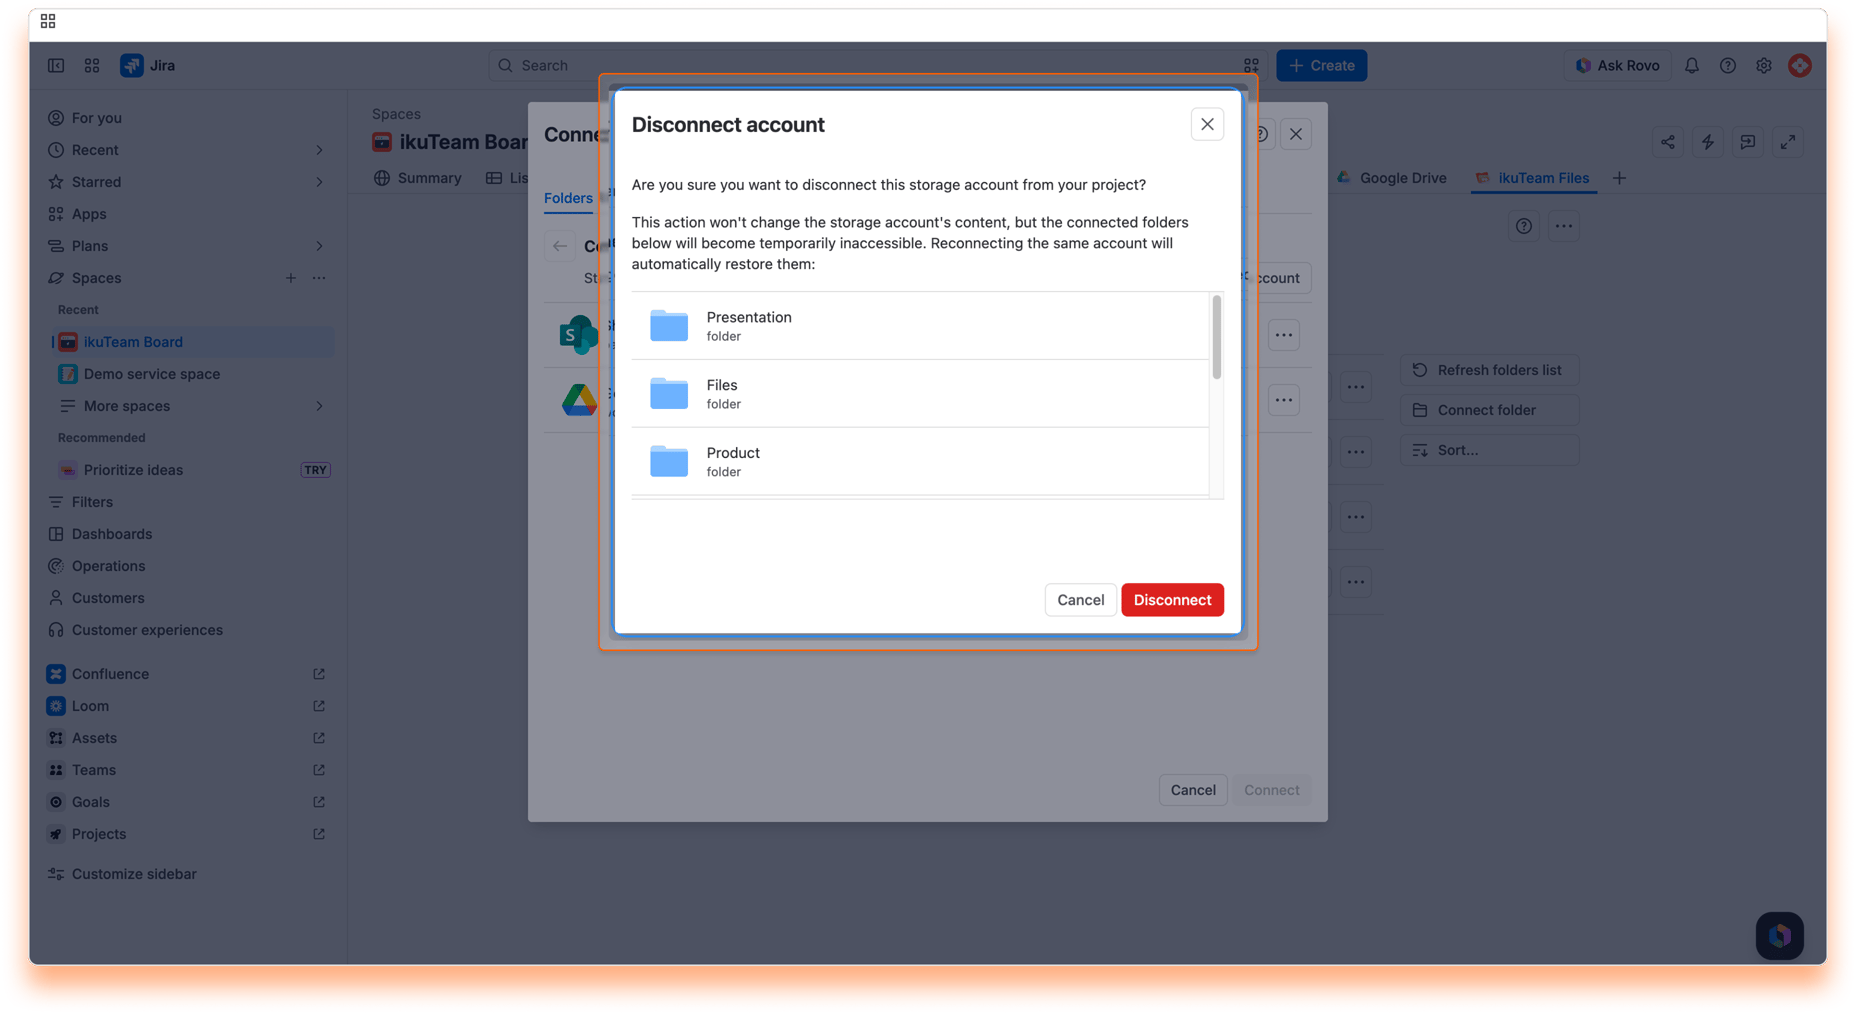
Task: Open the Loom link in sidebar
Action: [186, 706]
